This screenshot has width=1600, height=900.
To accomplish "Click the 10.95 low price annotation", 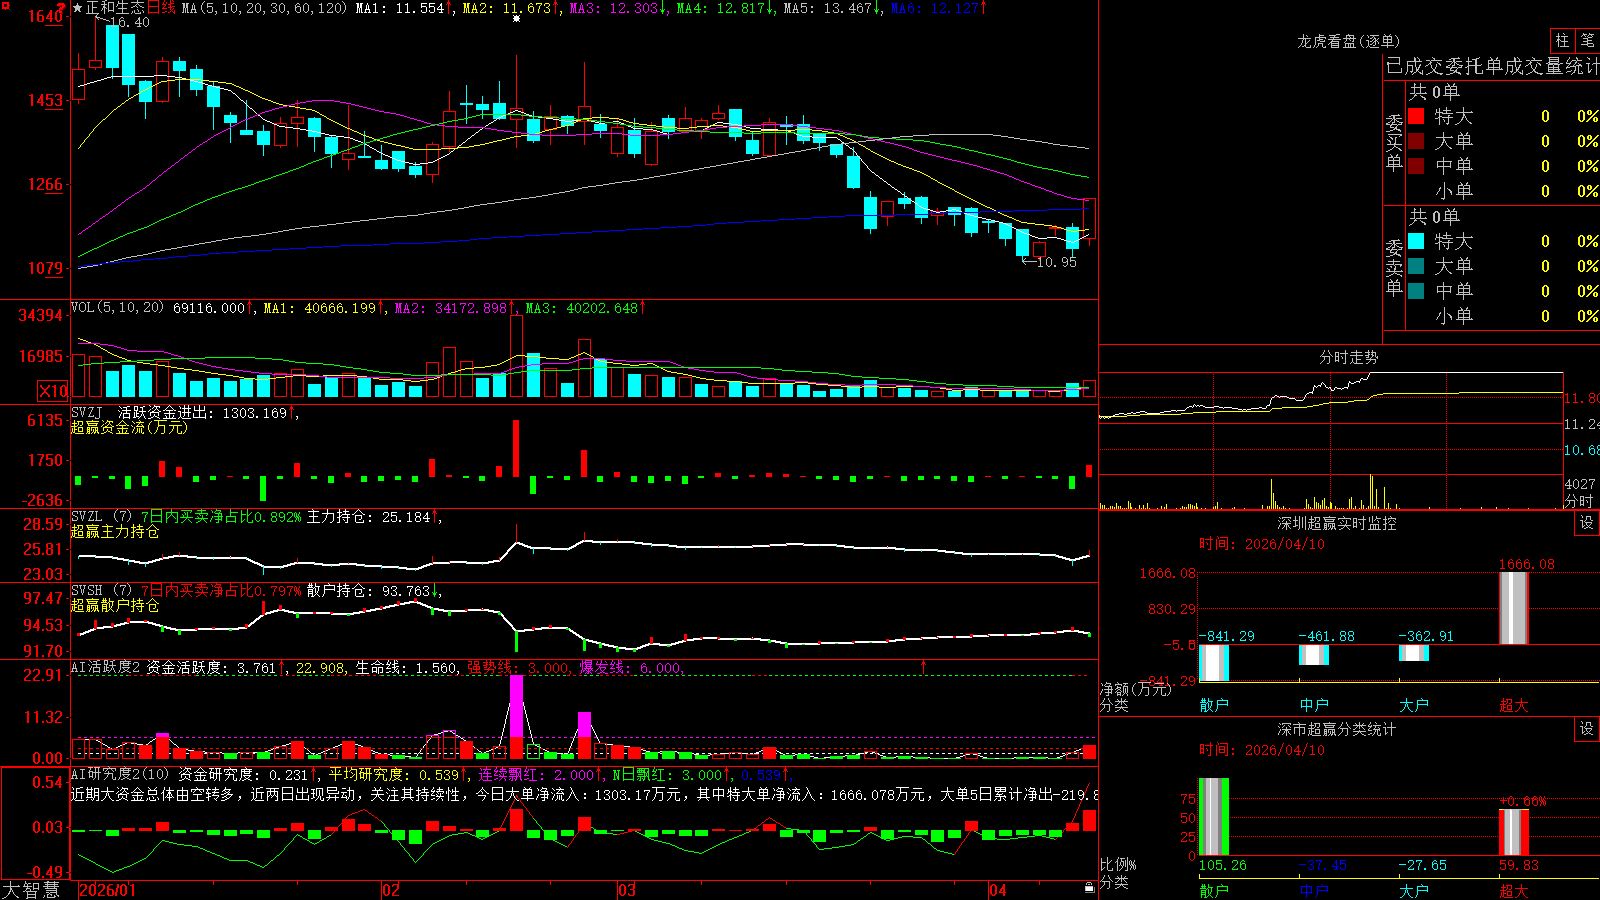I will click(x=1056, y=262).
